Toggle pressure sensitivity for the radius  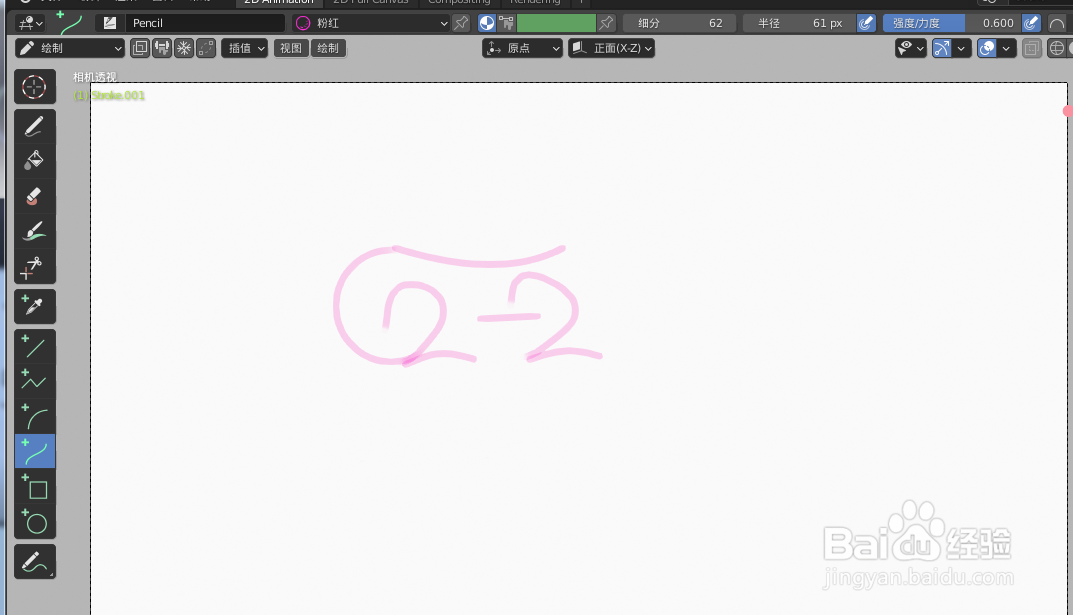tap(866, 22)
